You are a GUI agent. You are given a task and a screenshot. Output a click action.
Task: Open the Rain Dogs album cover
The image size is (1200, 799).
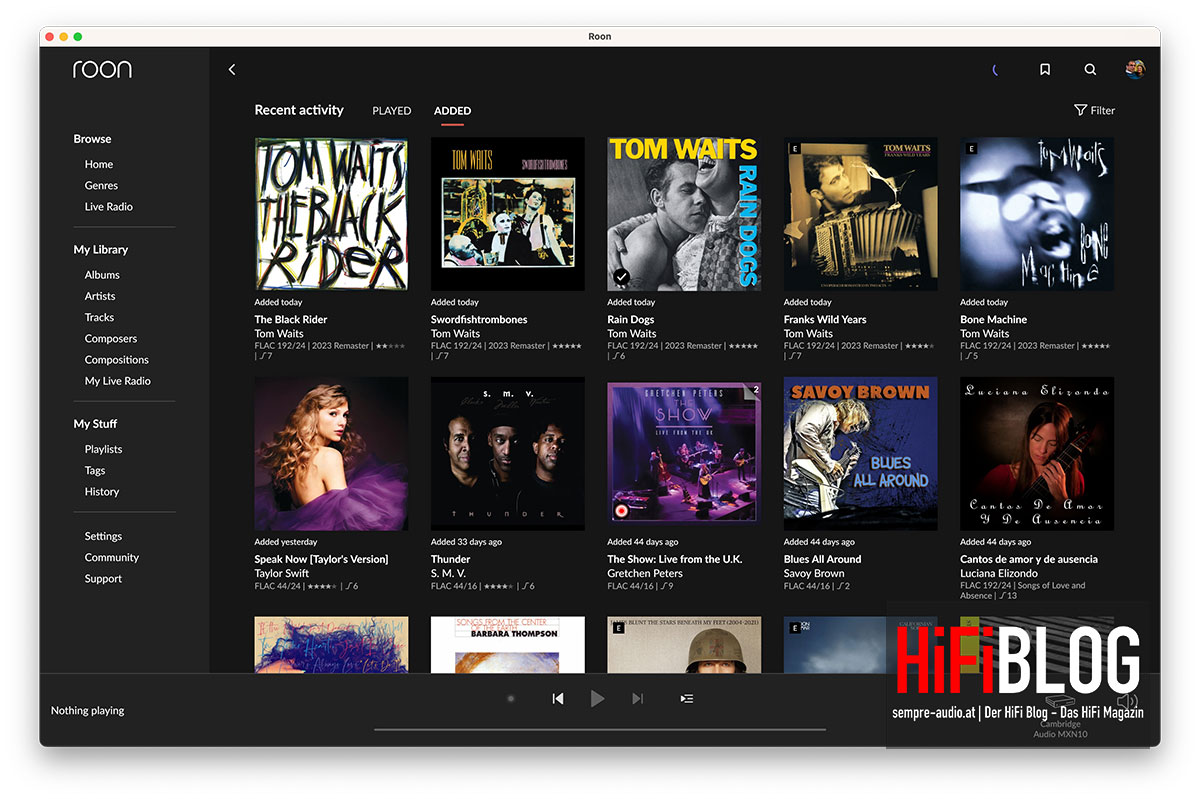684,214
